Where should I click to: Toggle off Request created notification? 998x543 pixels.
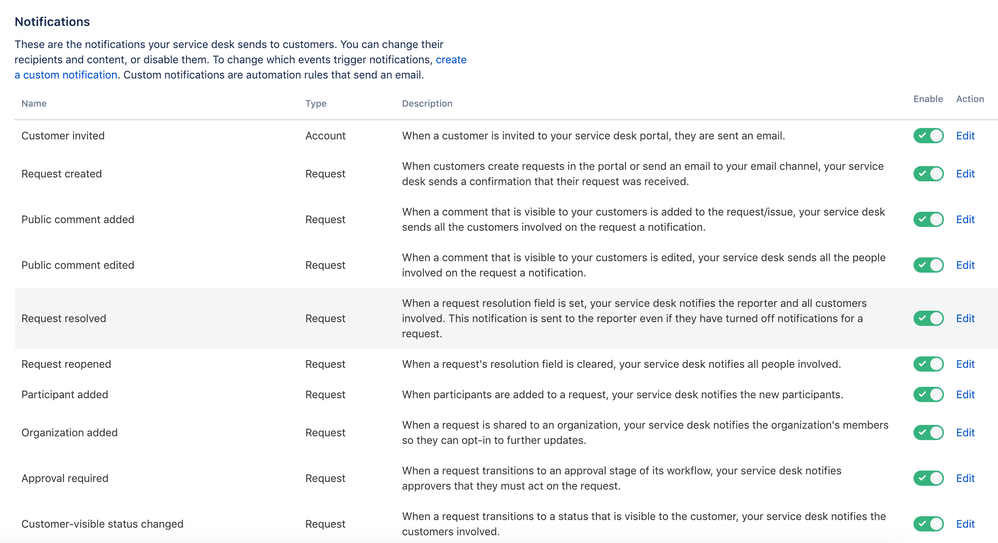click(x=928, y=174)
